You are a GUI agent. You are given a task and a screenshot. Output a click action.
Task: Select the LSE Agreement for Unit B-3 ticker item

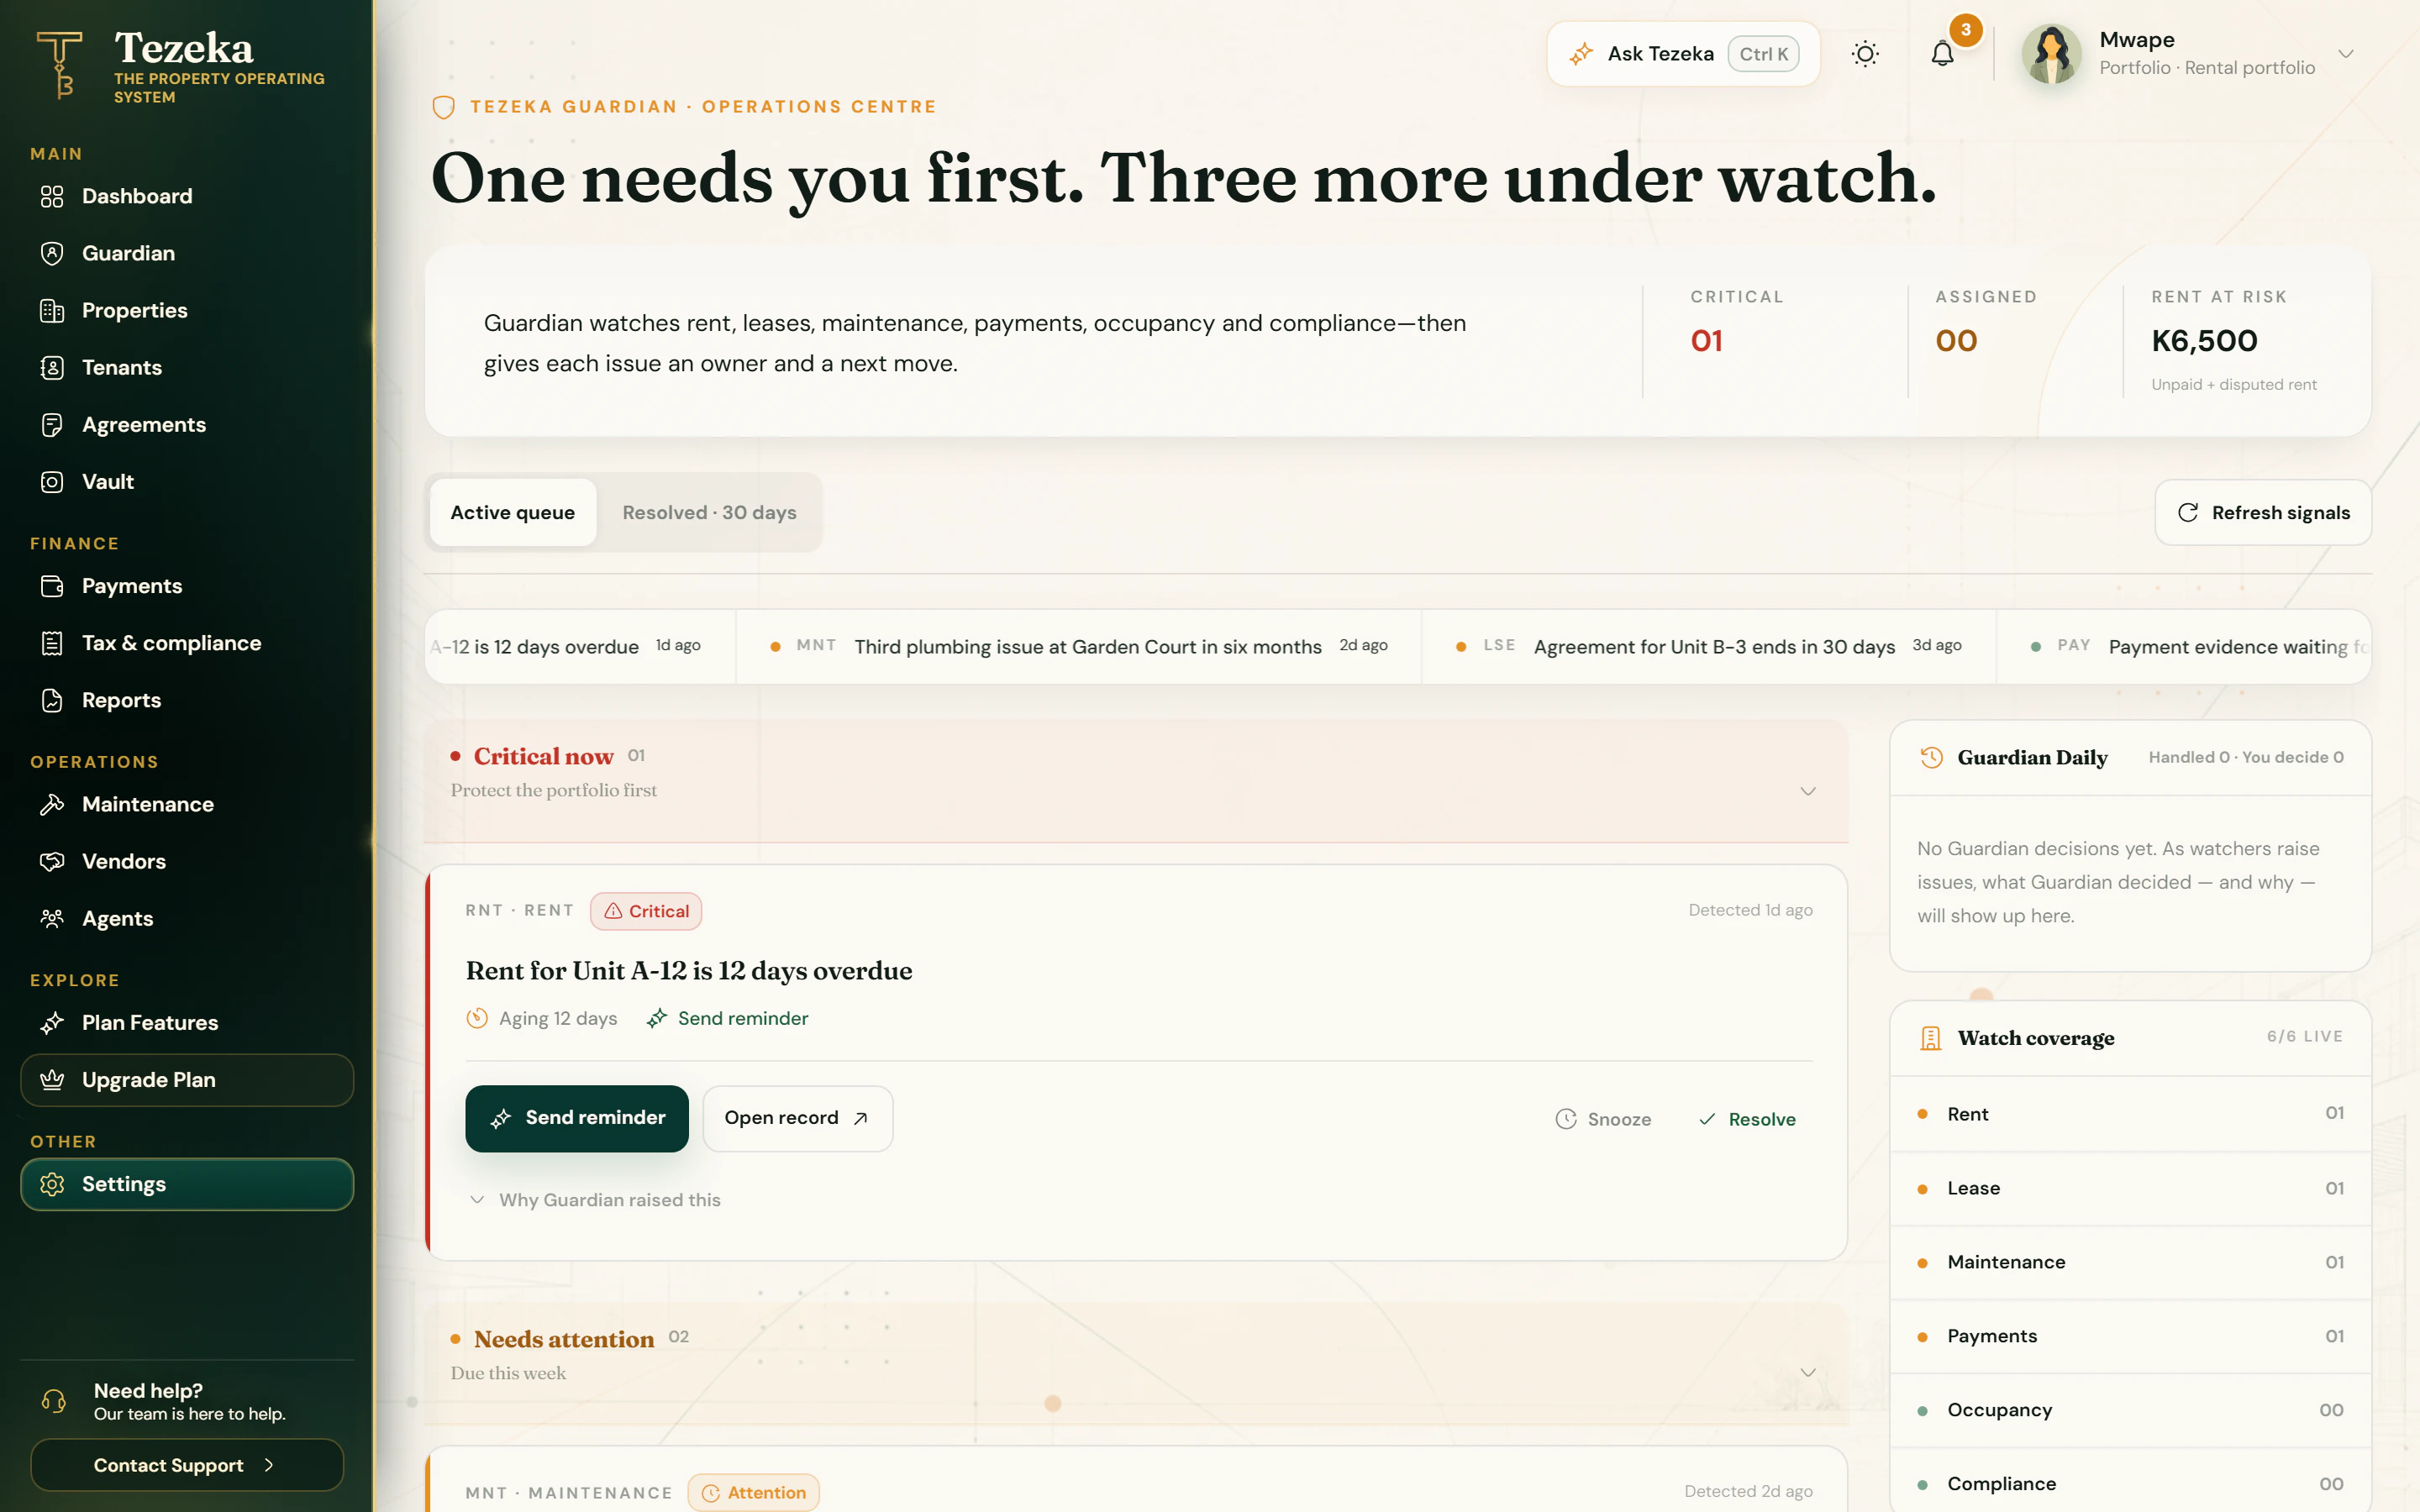(x=1708, y=646)
